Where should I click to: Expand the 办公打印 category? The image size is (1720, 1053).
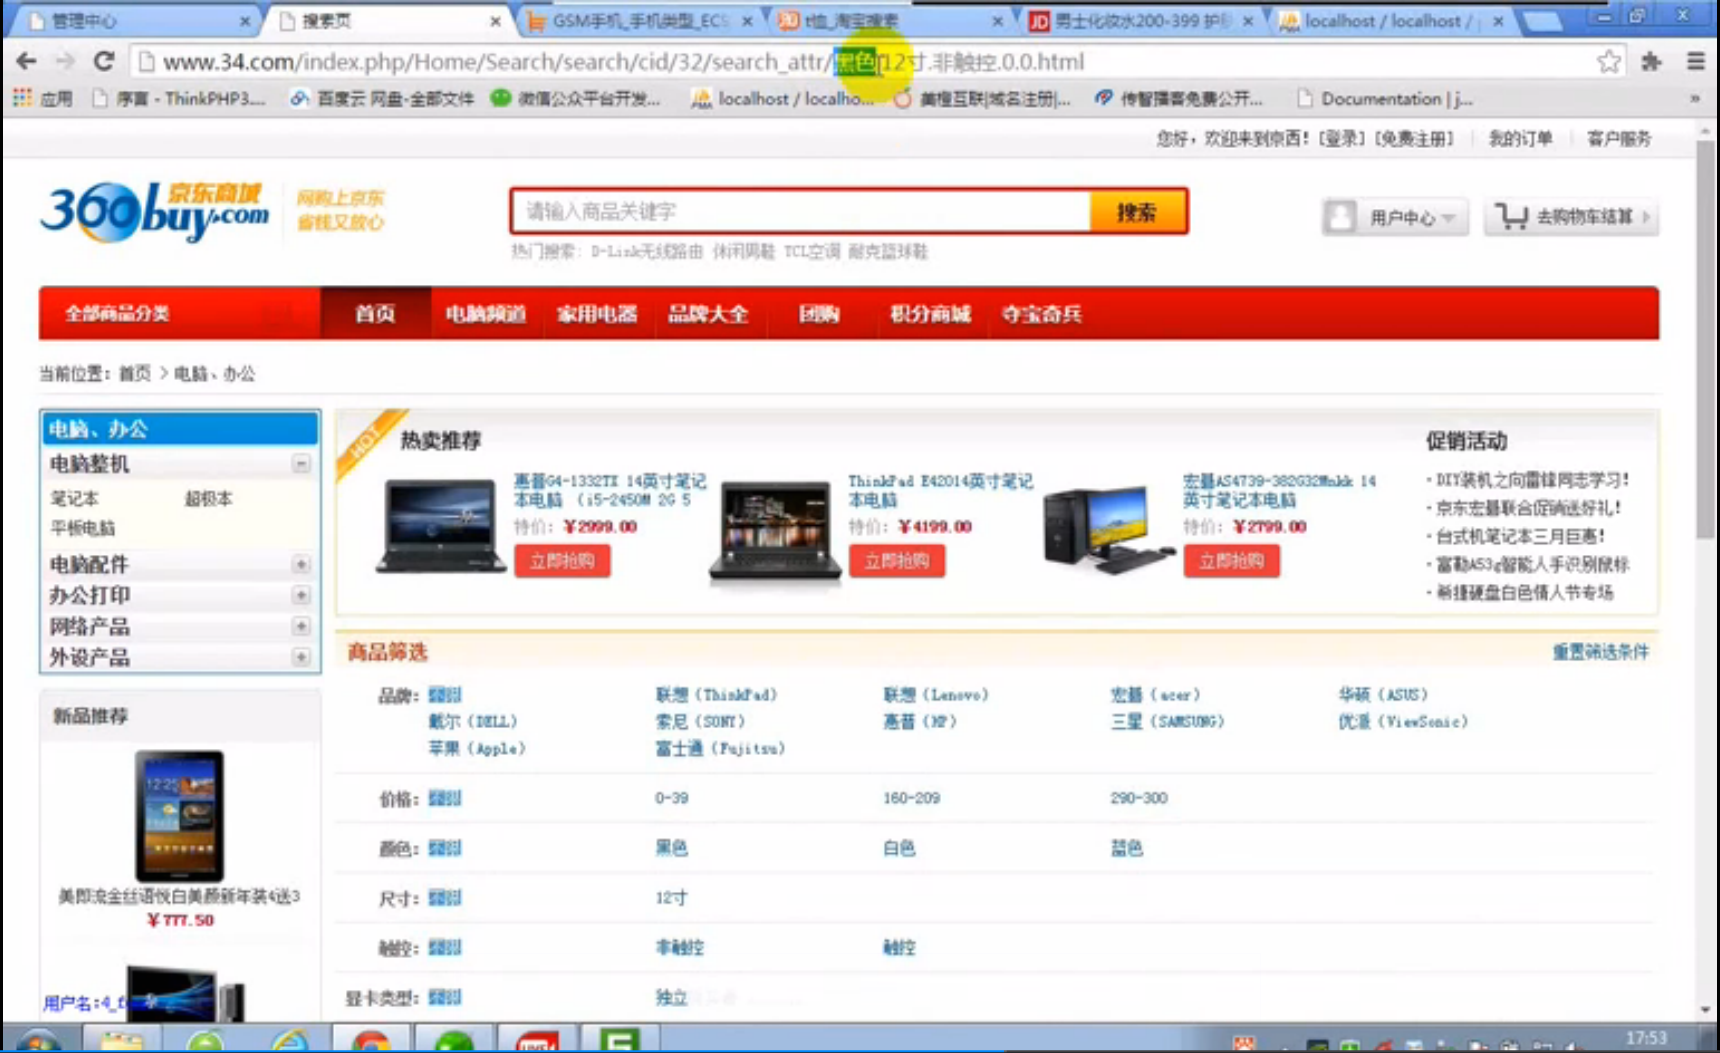click(x=301, y=596)
